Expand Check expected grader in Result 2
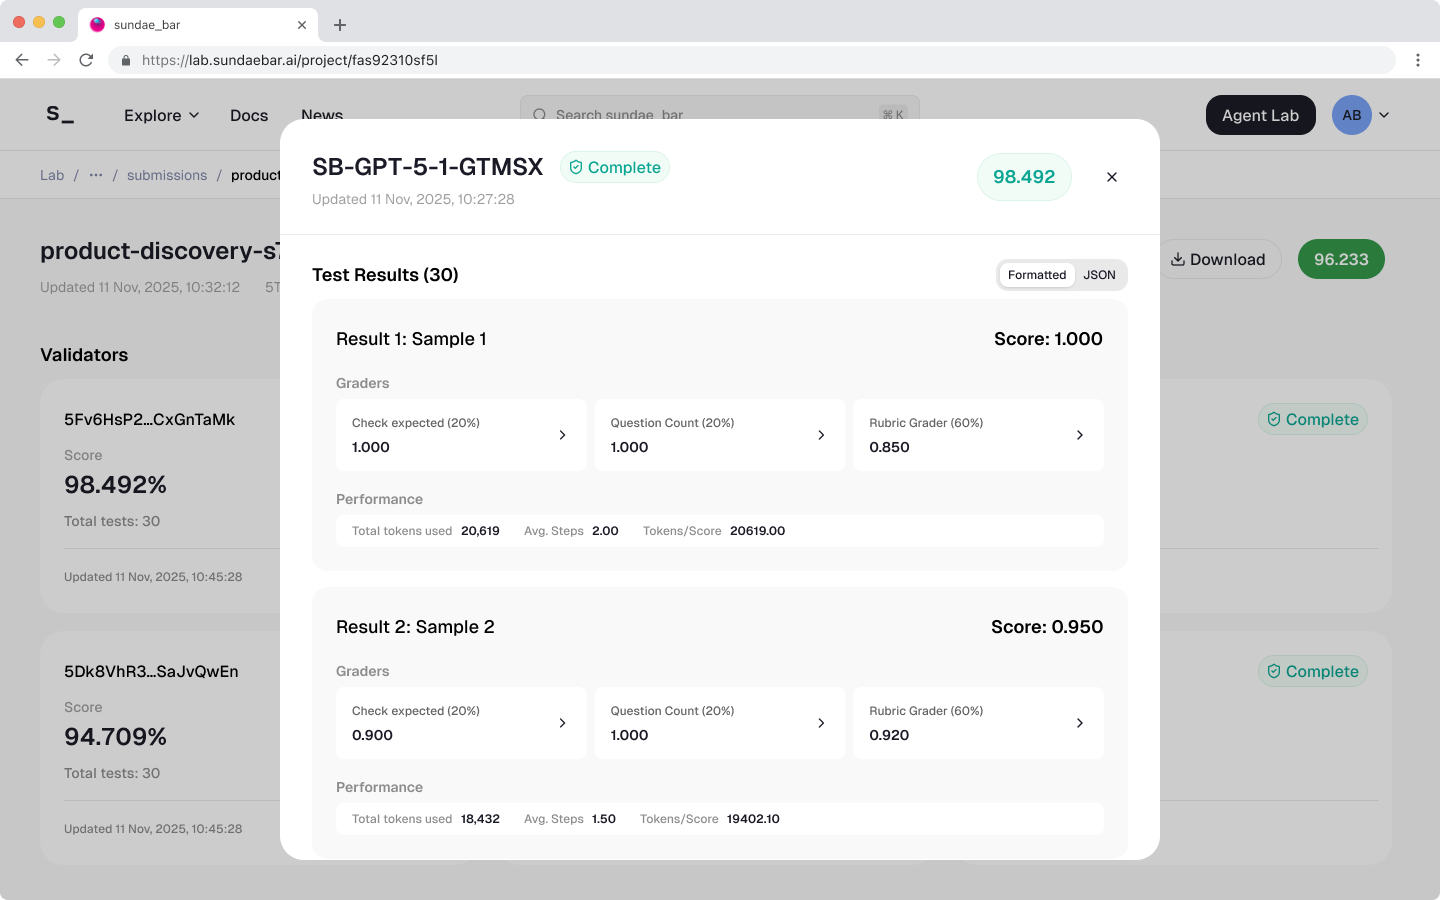The image size is (1440, 900). [x=461, y=723]
